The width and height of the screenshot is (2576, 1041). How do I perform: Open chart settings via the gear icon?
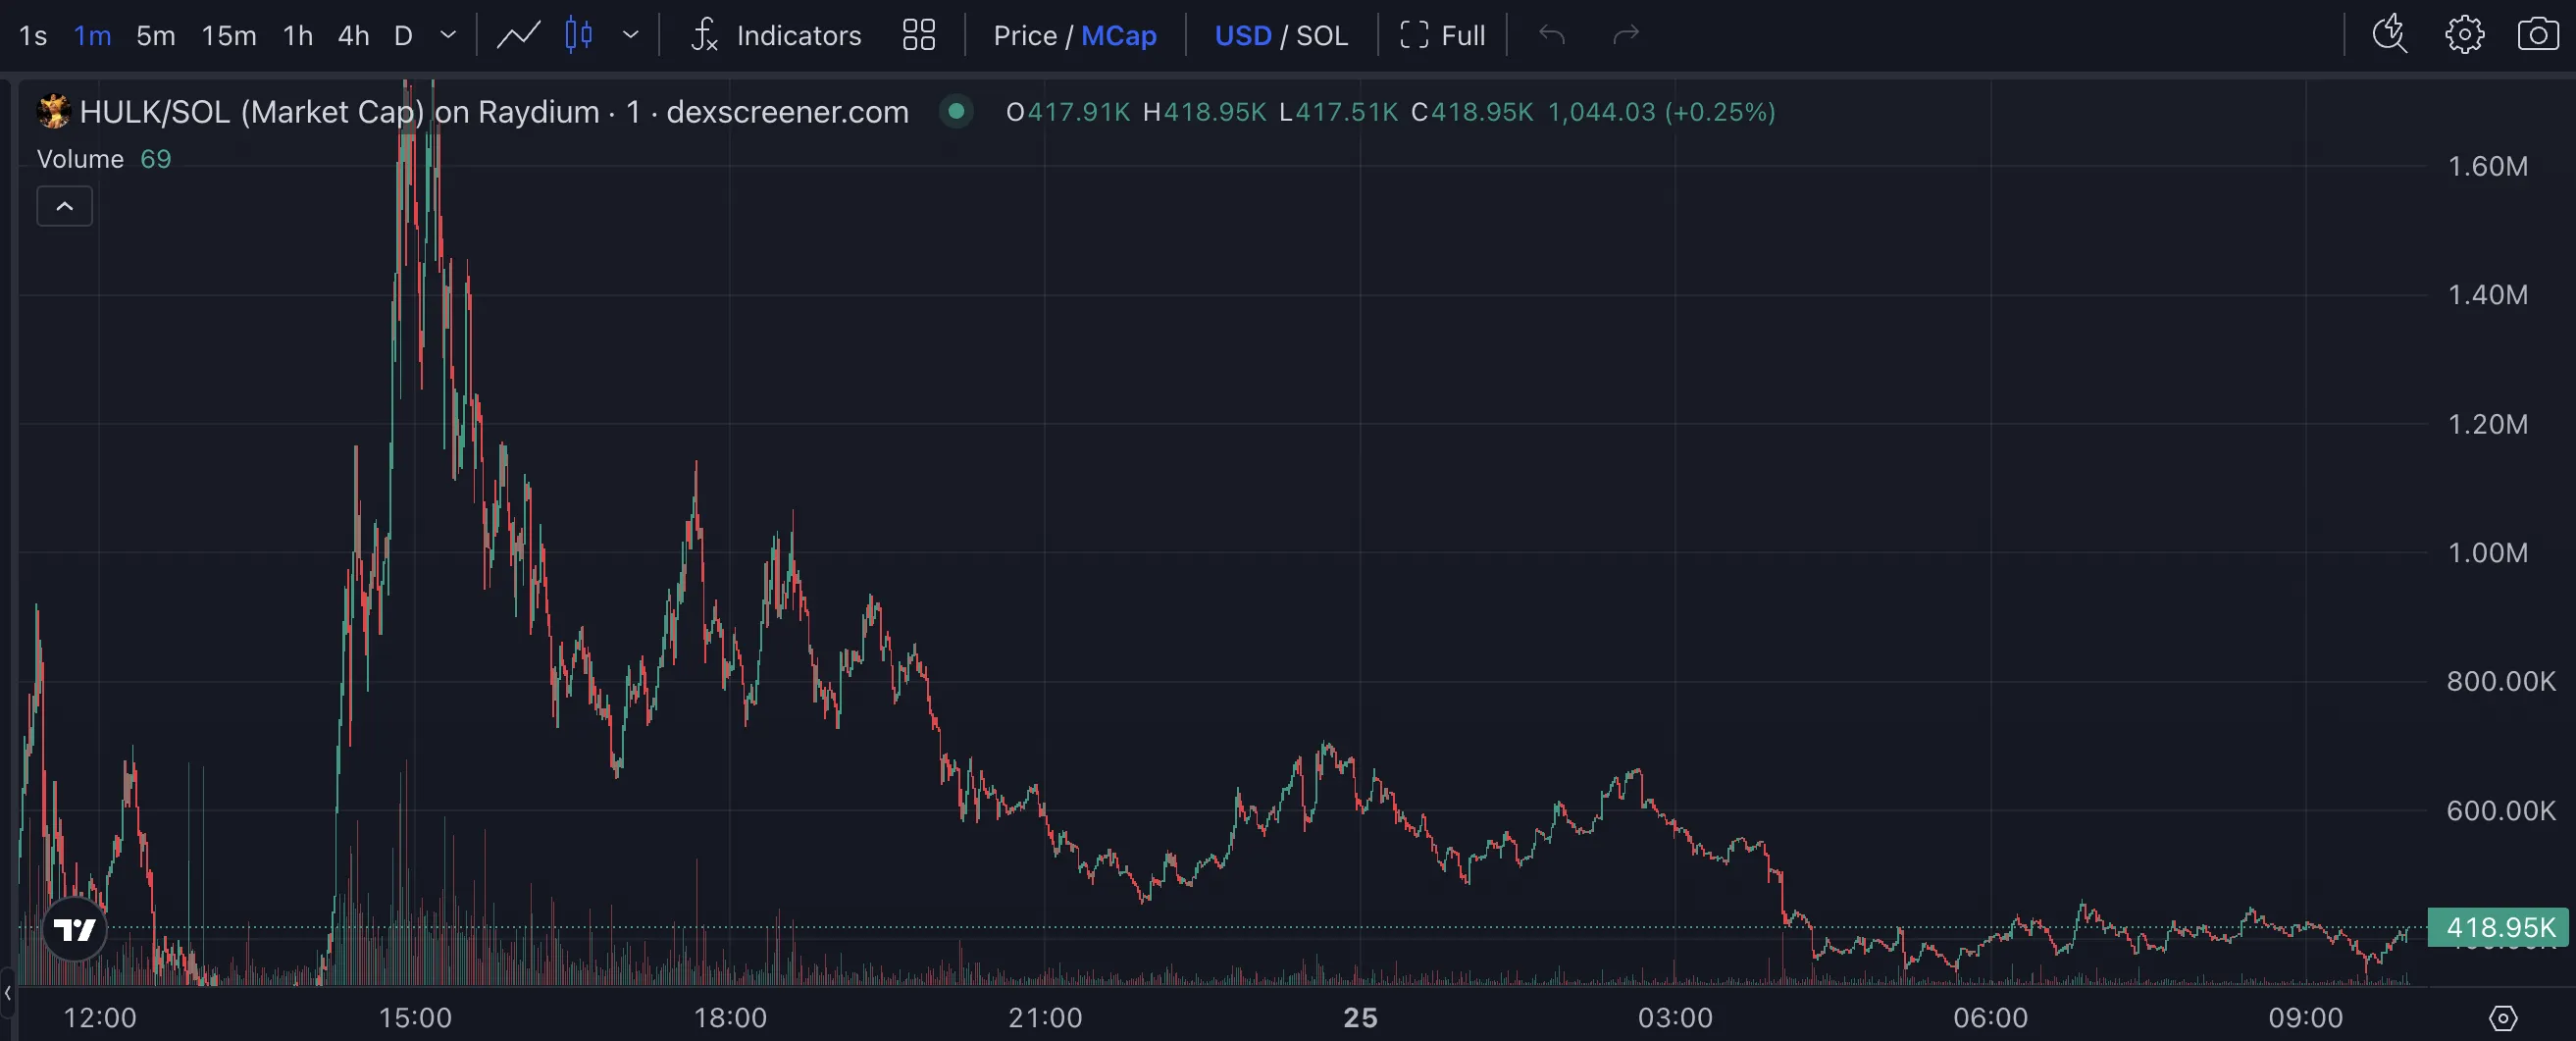click(x=2464, y=35)
